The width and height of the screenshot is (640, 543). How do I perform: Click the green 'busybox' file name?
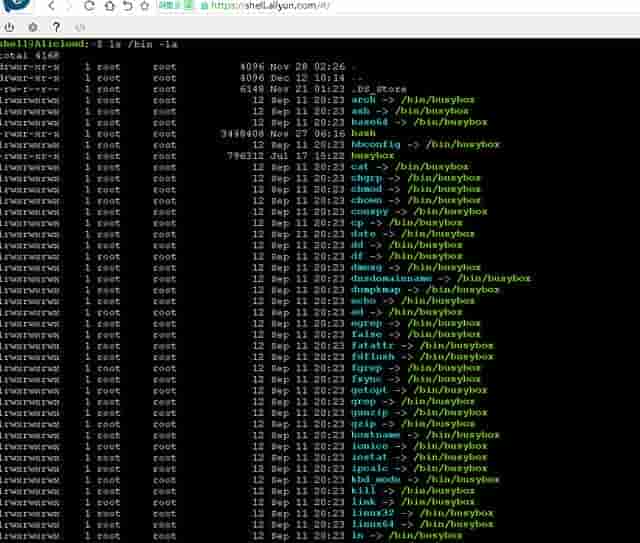click(373, 156)
